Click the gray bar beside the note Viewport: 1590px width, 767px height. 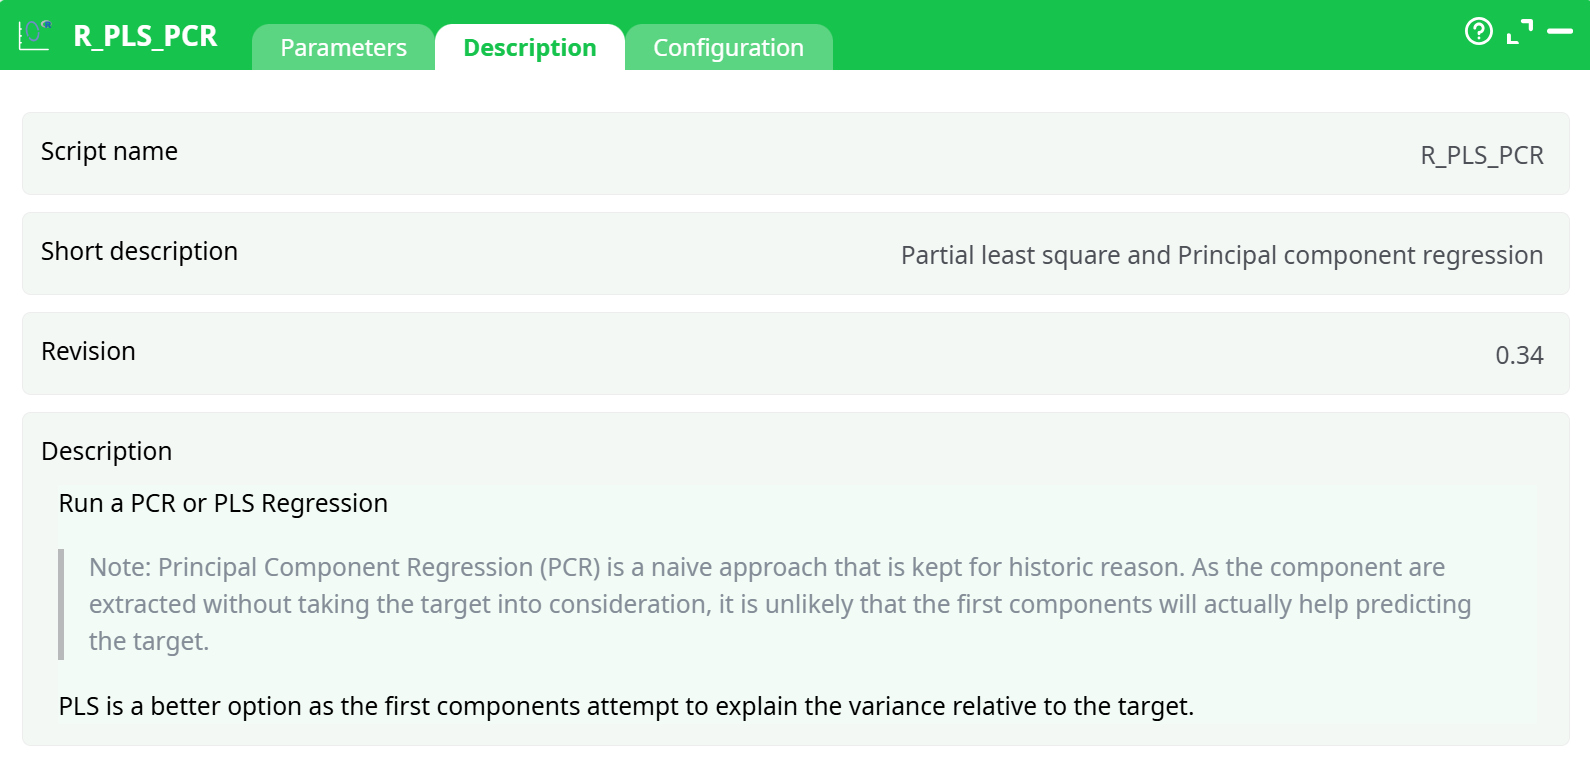(61, 604)
